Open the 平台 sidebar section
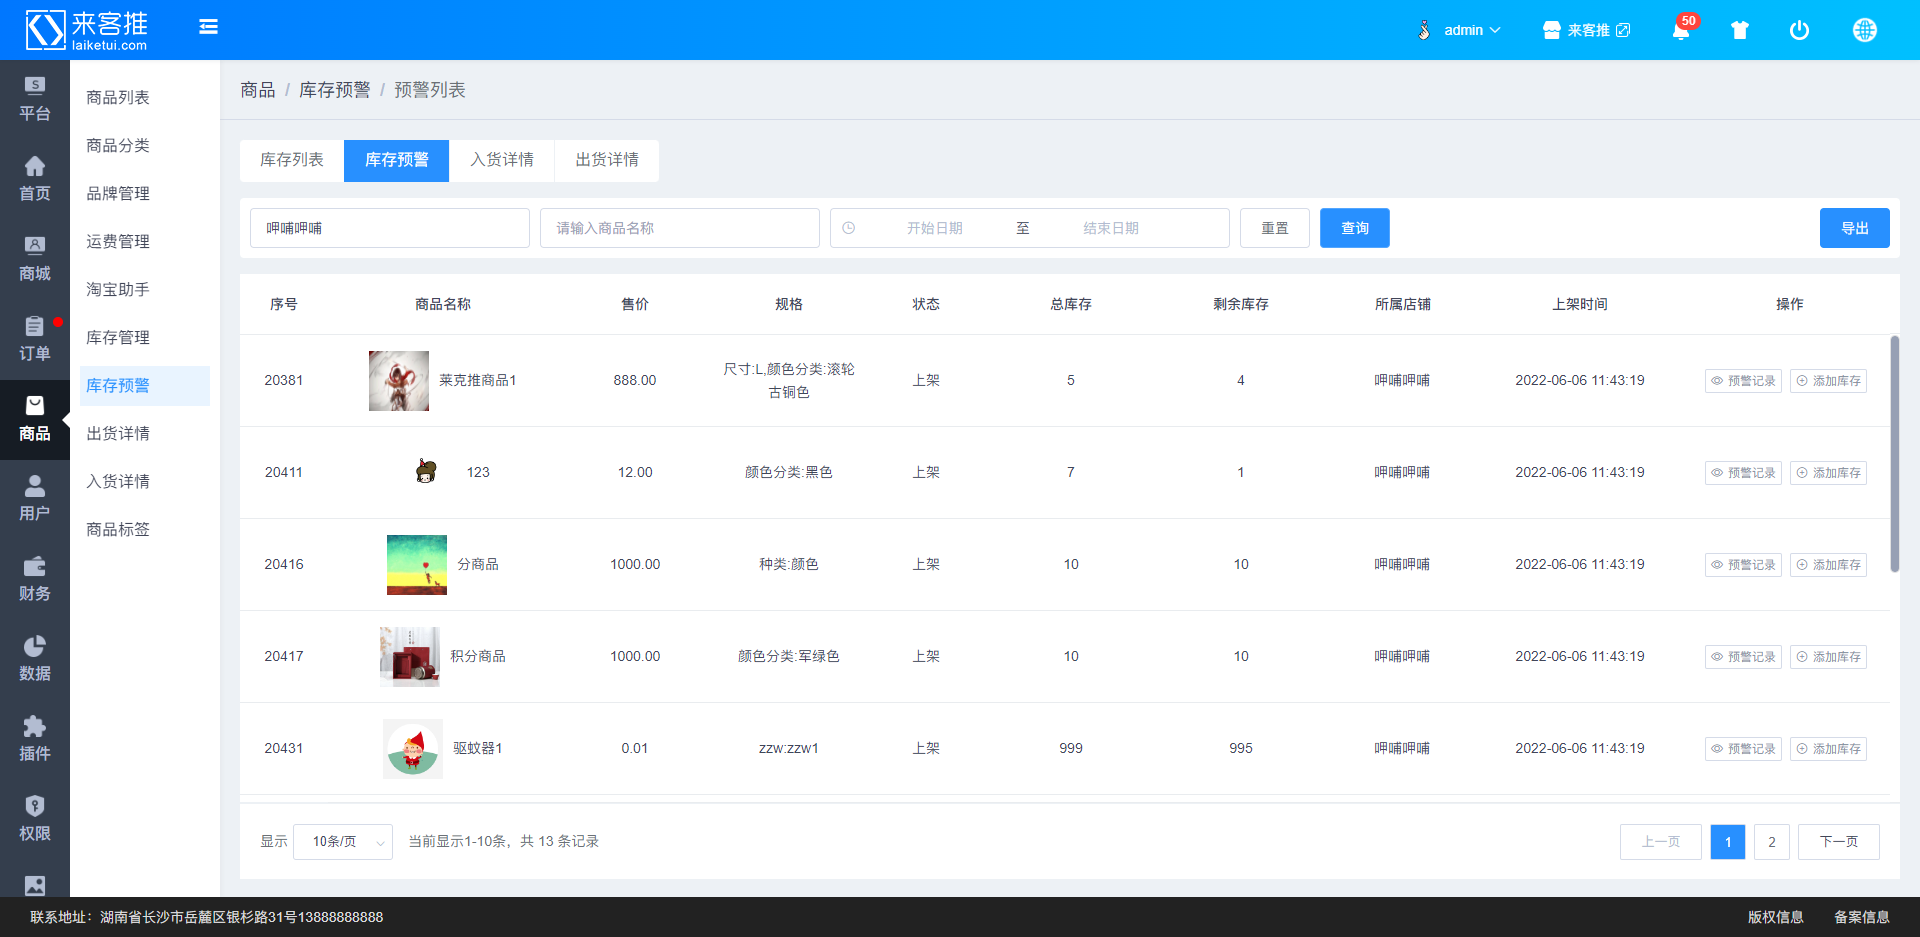Viewport: 1920px width, 937px height. click(35, 99)
